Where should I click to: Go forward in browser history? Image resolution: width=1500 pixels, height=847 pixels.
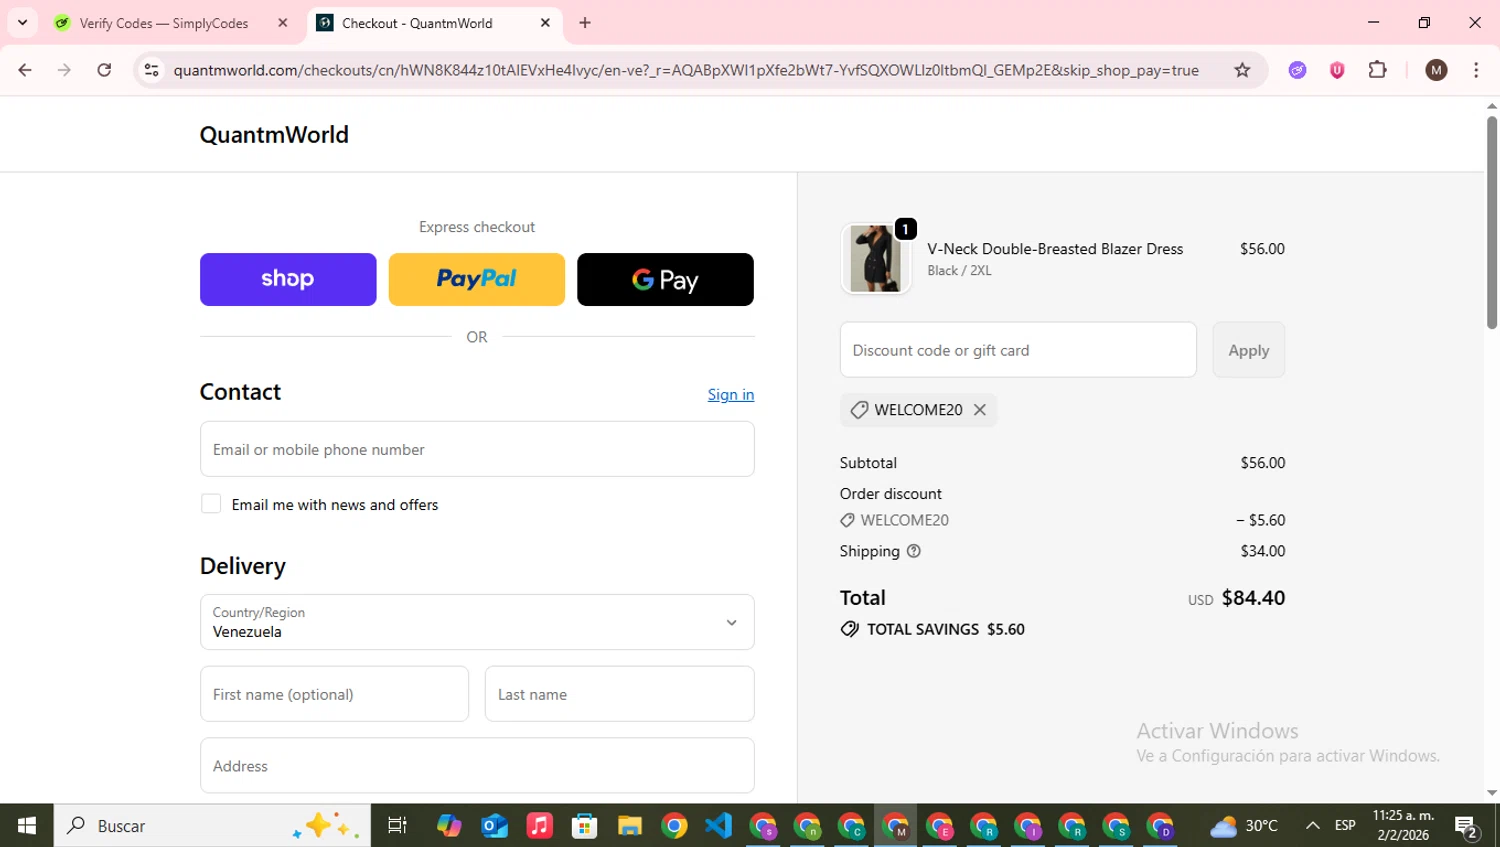point(64,70)
